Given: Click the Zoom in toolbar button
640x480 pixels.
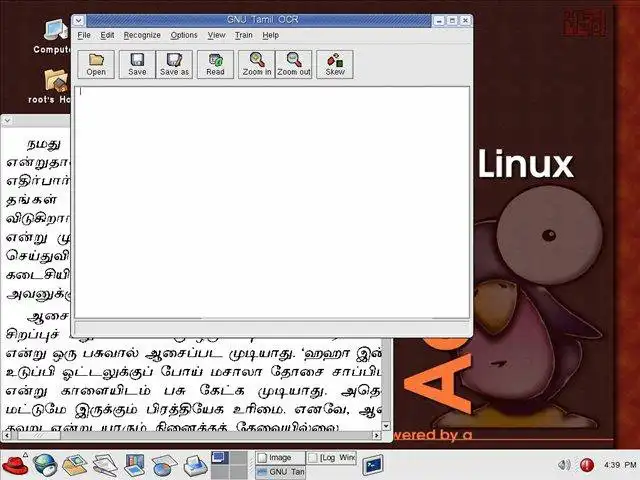Looking at the screenshot, I should point(257,64).
